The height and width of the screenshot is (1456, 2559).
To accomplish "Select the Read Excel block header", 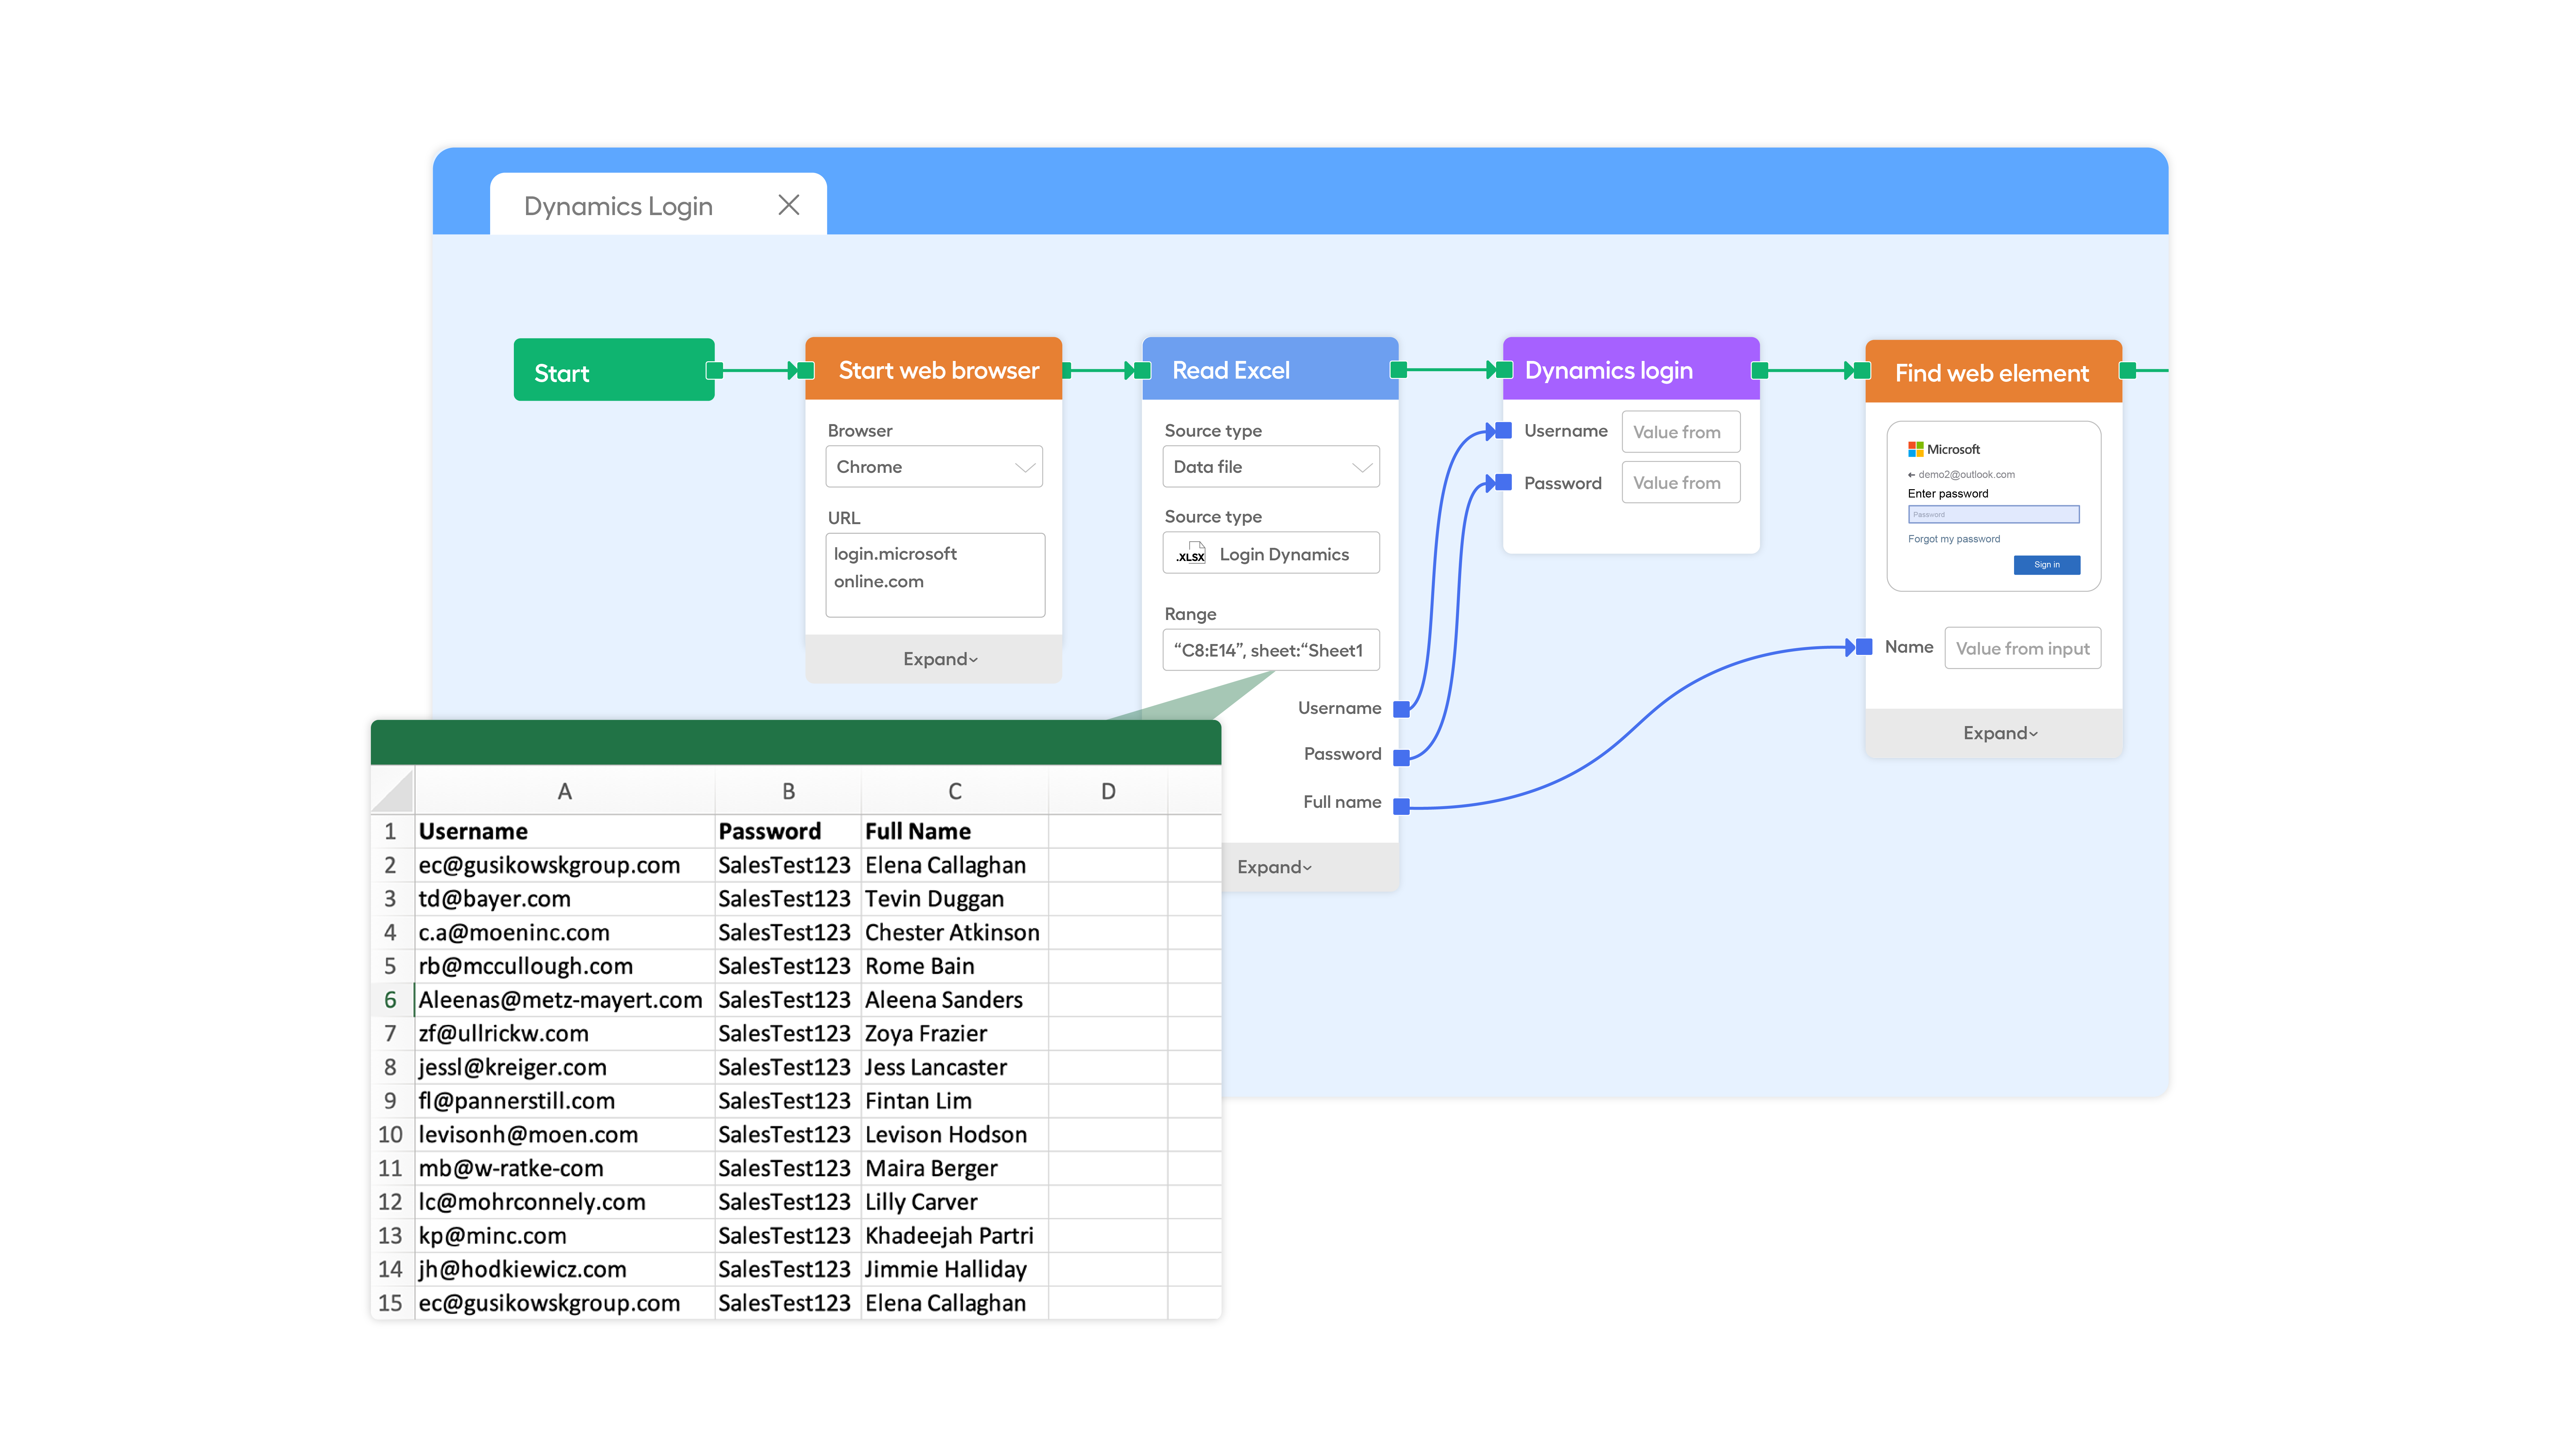I will pos(1270,369).
